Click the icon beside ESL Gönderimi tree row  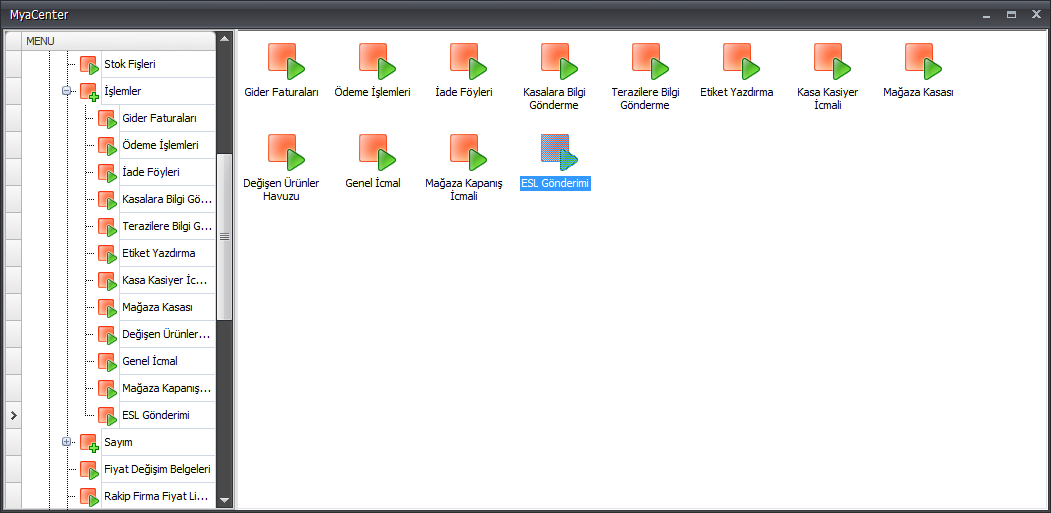point(107,416)
